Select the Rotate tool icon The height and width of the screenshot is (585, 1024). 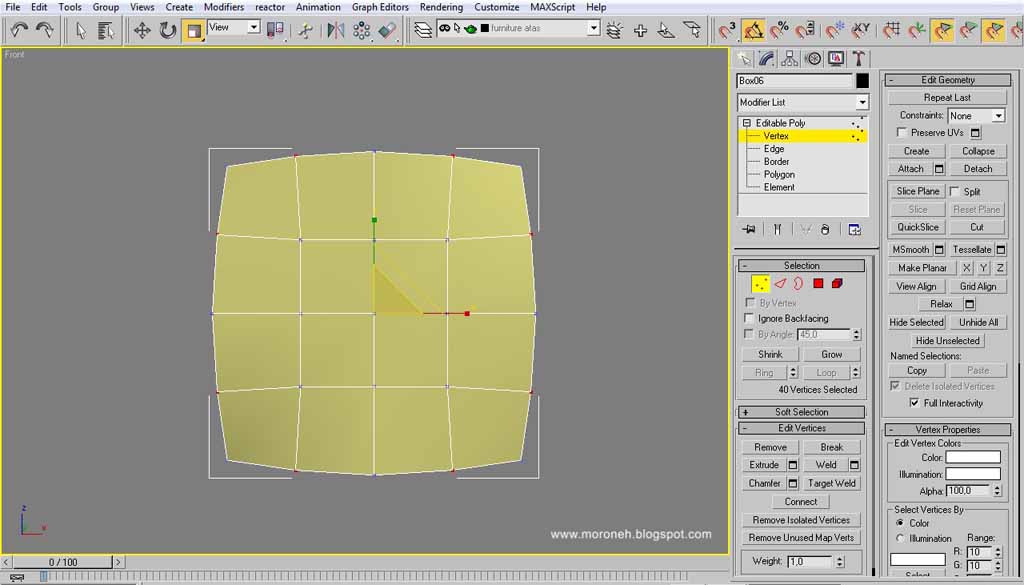(x=167, y=30)
